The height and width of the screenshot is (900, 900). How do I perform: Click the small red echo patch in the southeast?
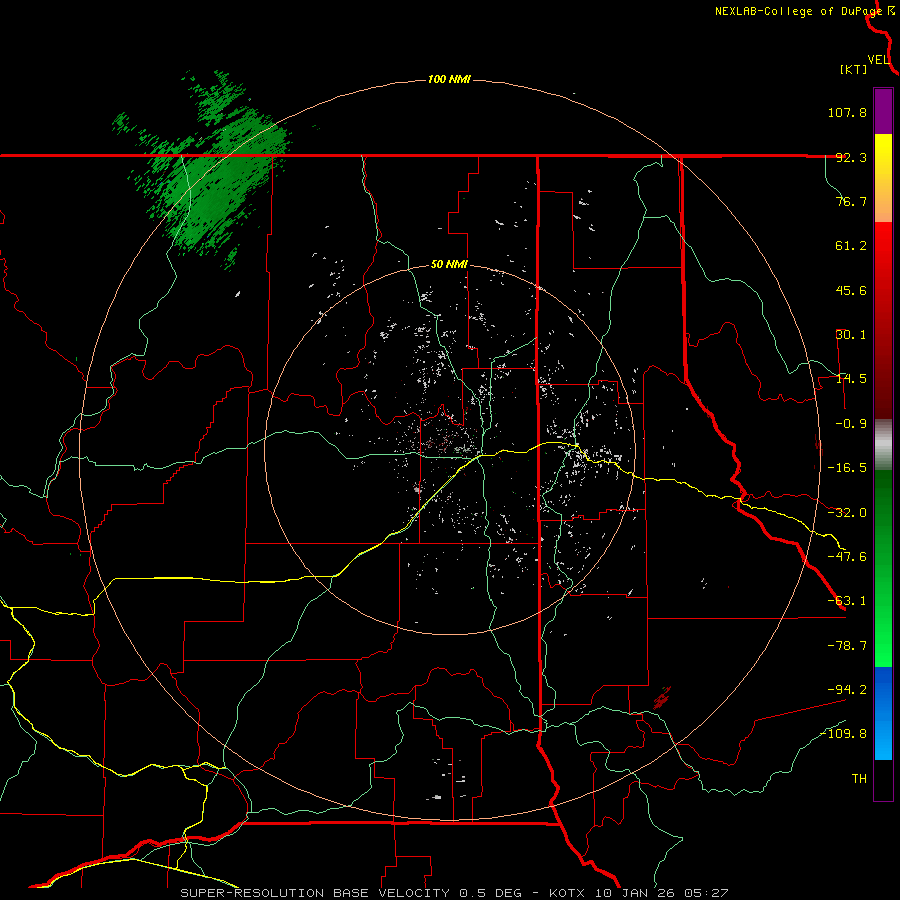661,698
